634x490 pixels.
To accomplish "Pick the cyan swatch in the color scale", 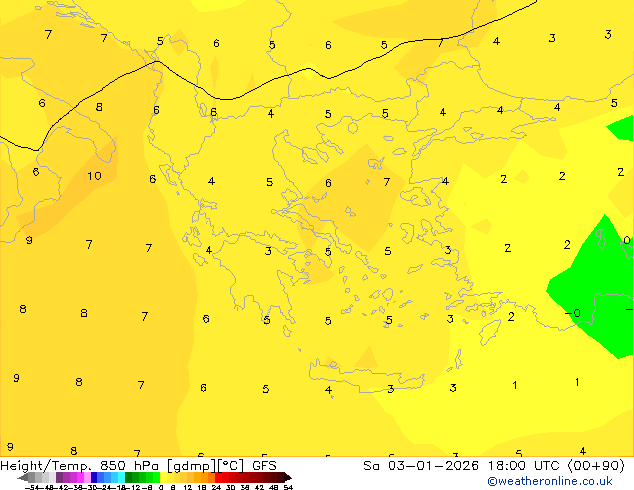I will [x=121, y=477].
